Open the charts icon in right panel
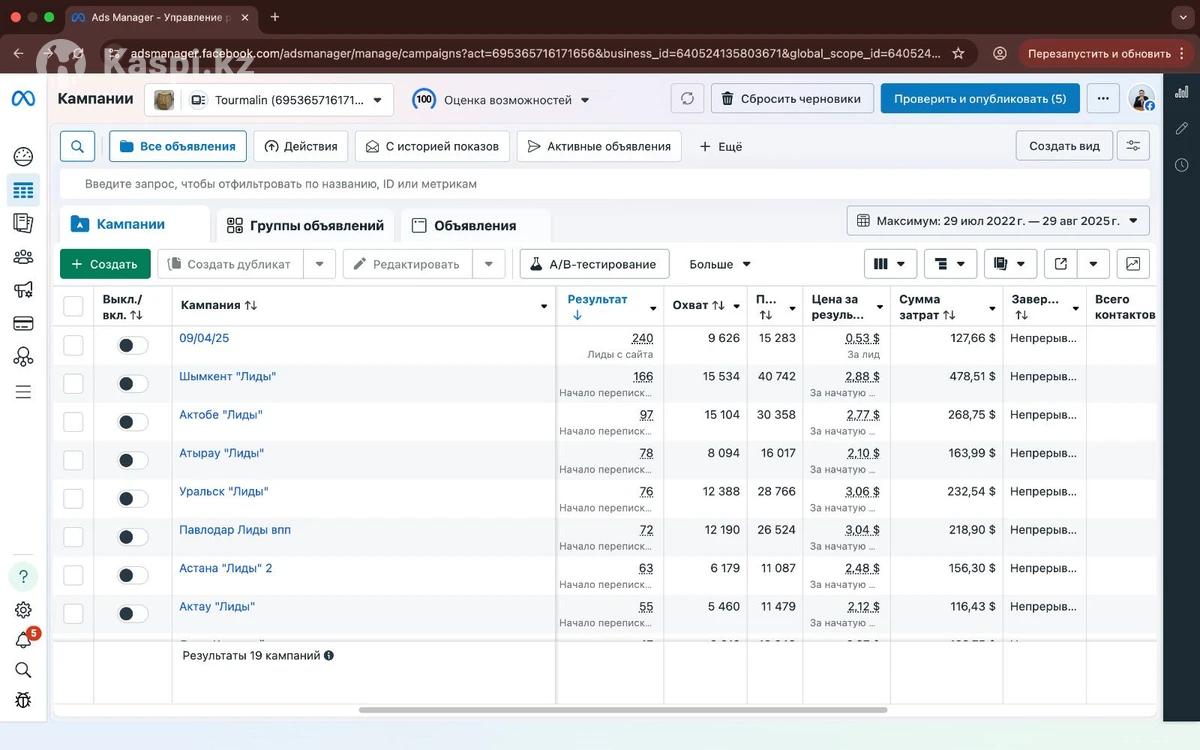This screenshot has height=750, width=1200. 1182,92
